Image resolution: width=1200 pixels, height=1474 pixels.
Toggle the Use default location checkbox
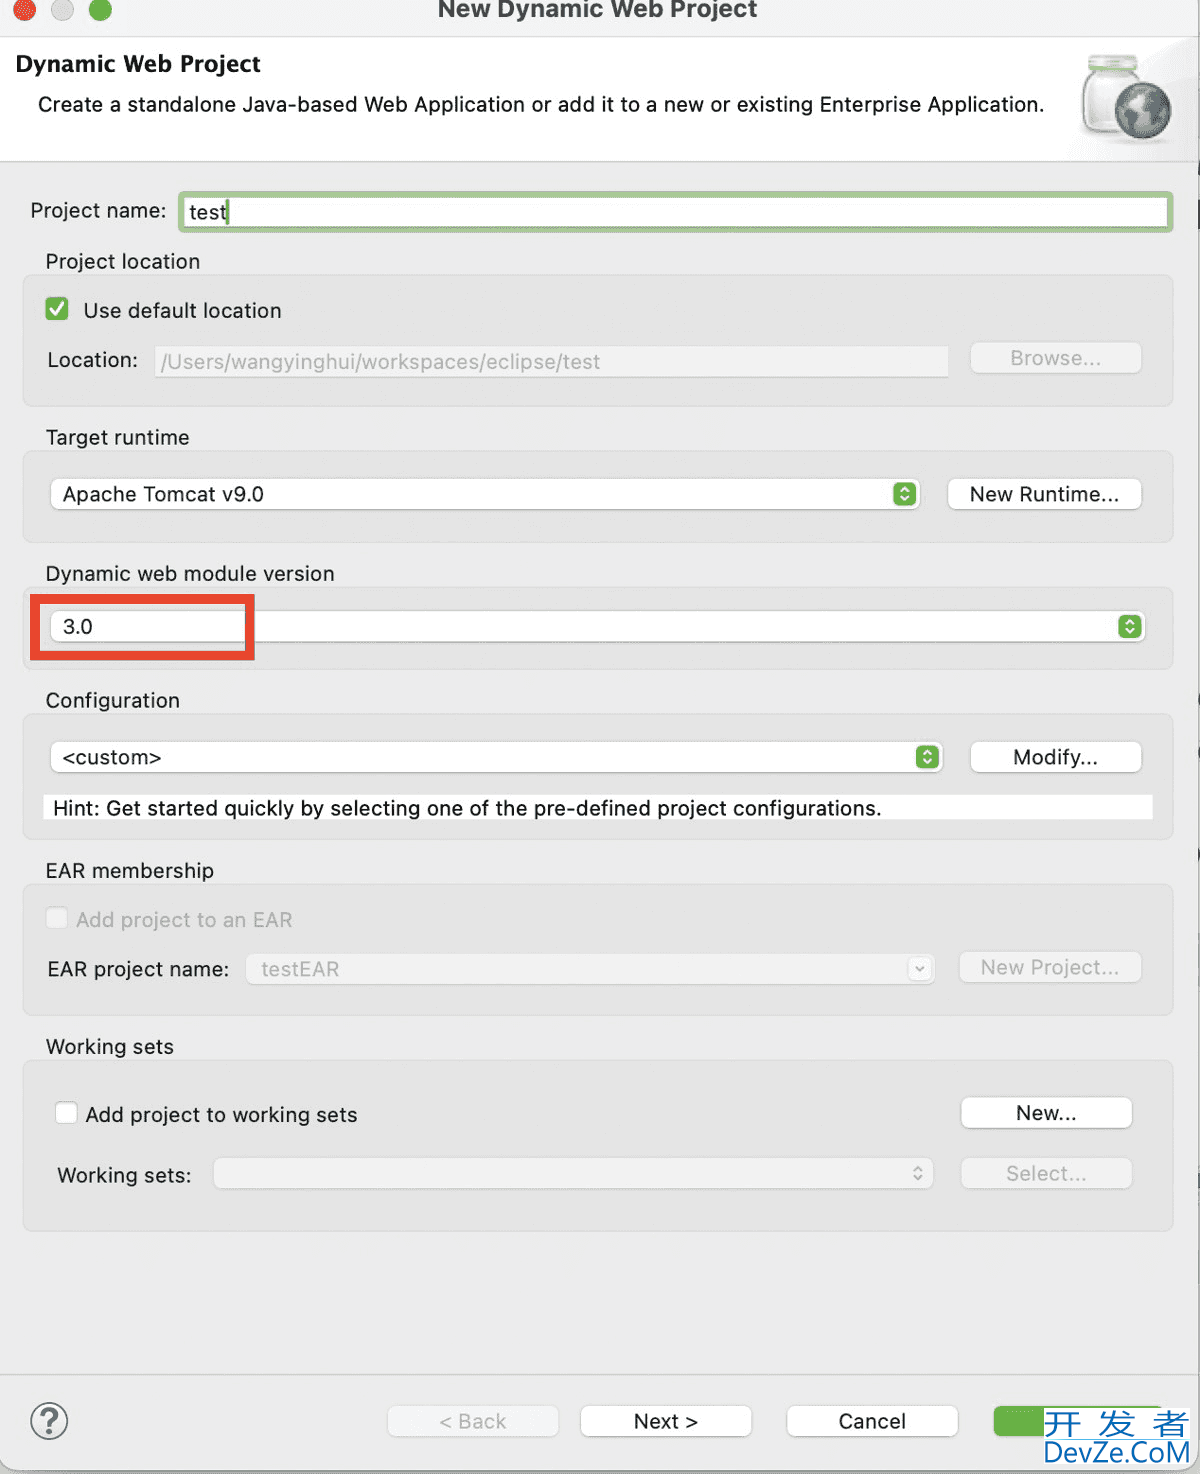coord(57,310)
